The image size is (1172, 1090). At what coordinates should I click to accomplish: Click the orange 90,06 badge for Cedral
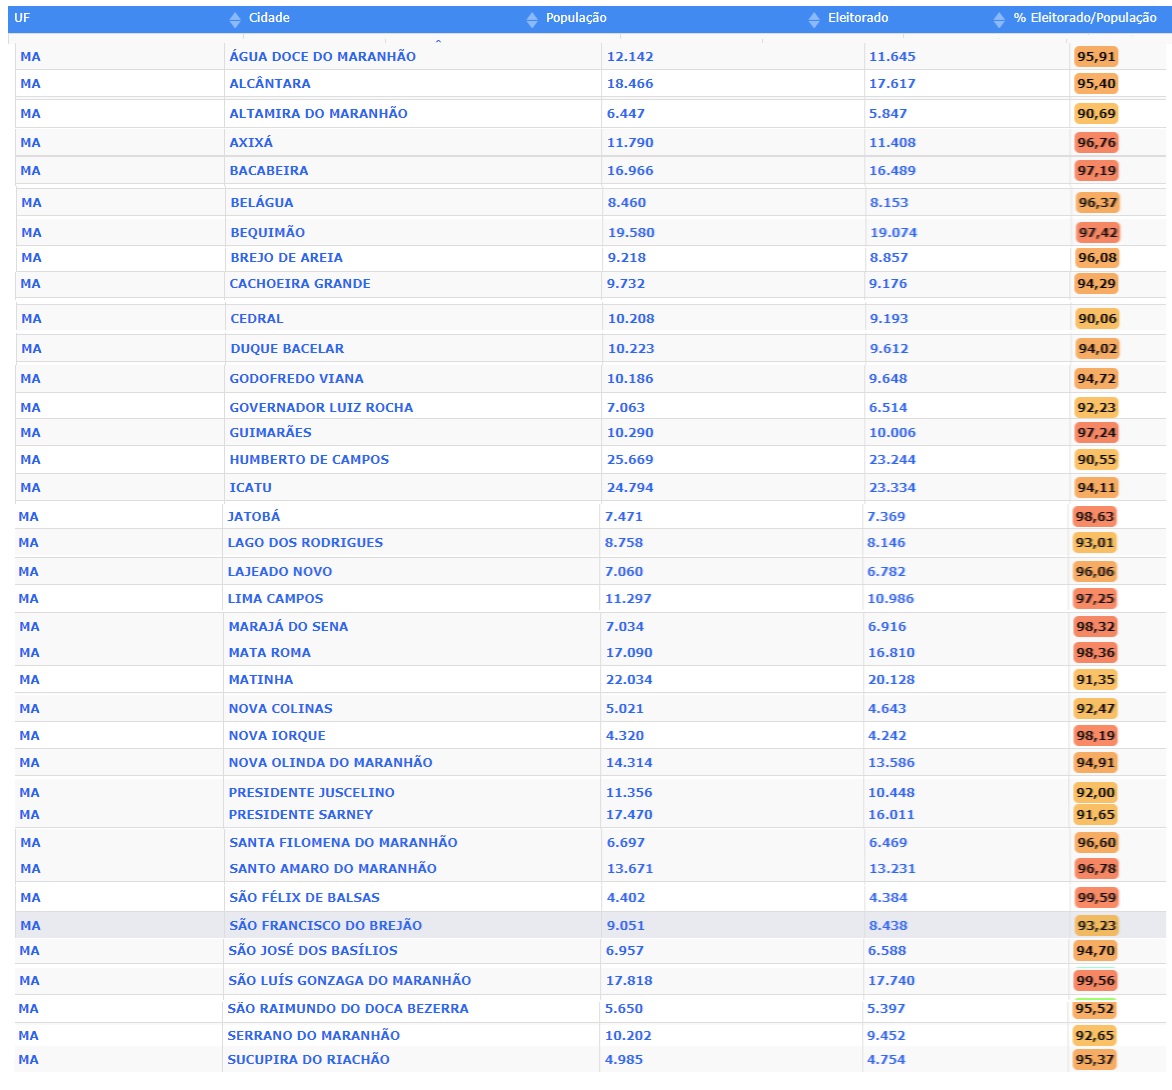tap(1097, 319)
